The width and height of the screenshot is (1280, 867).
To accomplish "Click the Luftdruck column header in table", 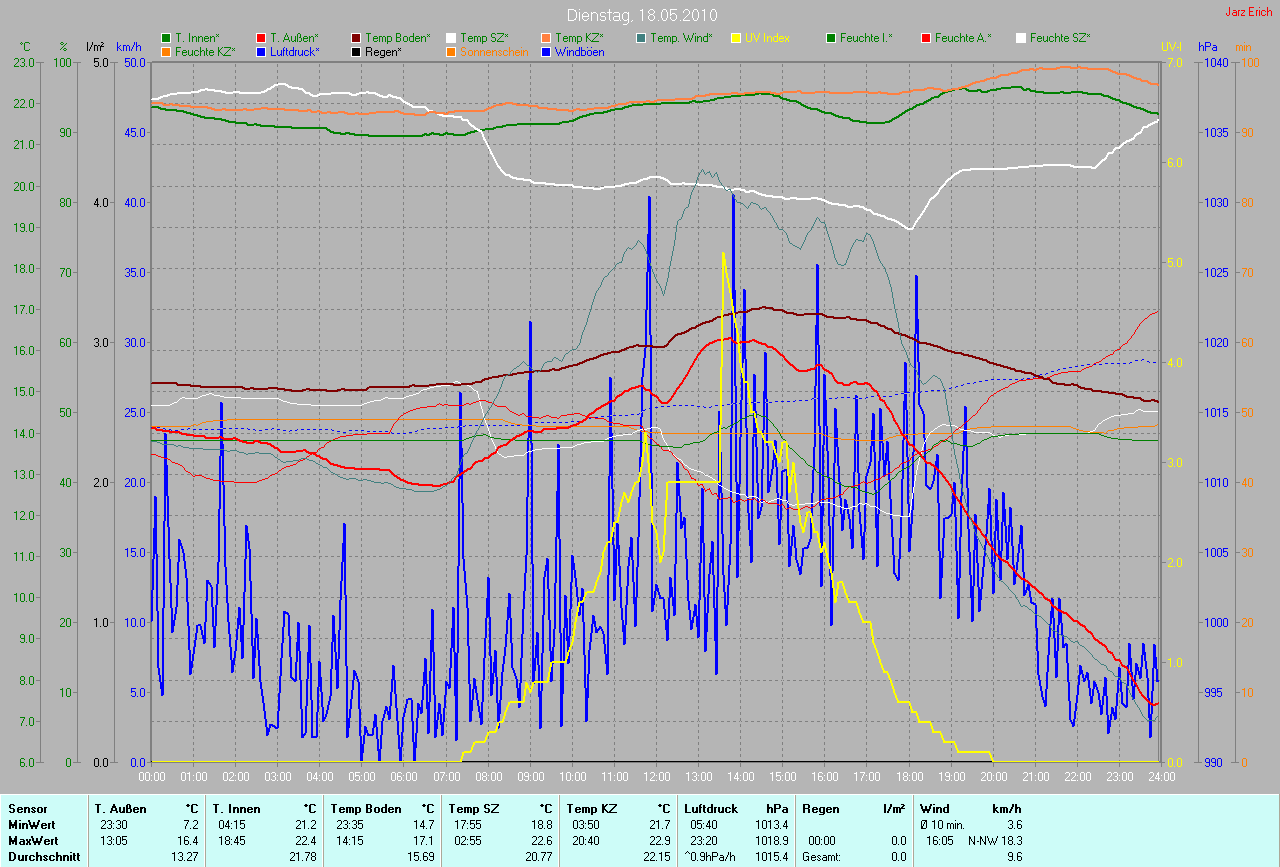I will coord(710,809).
